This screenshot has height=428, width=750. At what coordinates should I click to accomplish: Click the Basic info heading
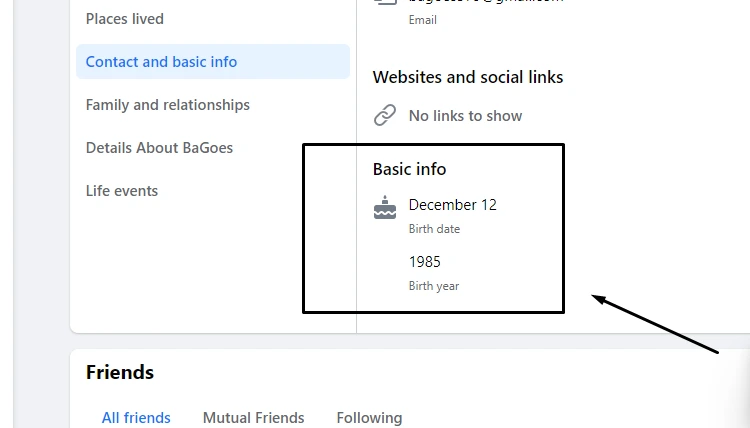[x=409, y=169]
